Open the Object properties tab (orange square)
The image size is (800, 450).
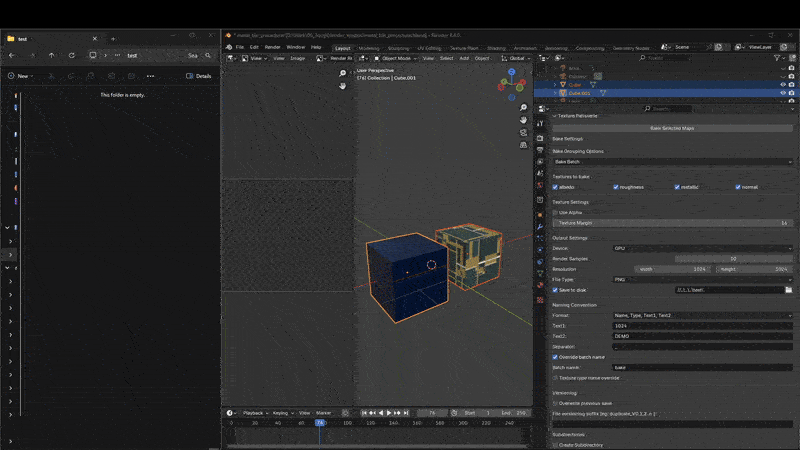tap(540, 215)
